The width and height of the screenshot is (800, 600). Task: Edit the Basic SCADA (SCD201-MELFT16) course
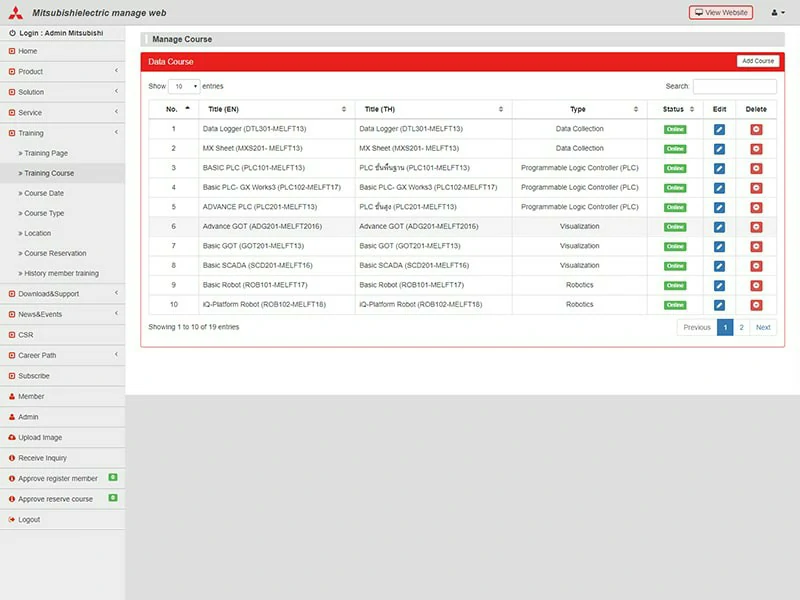click(x=719, y=266)
